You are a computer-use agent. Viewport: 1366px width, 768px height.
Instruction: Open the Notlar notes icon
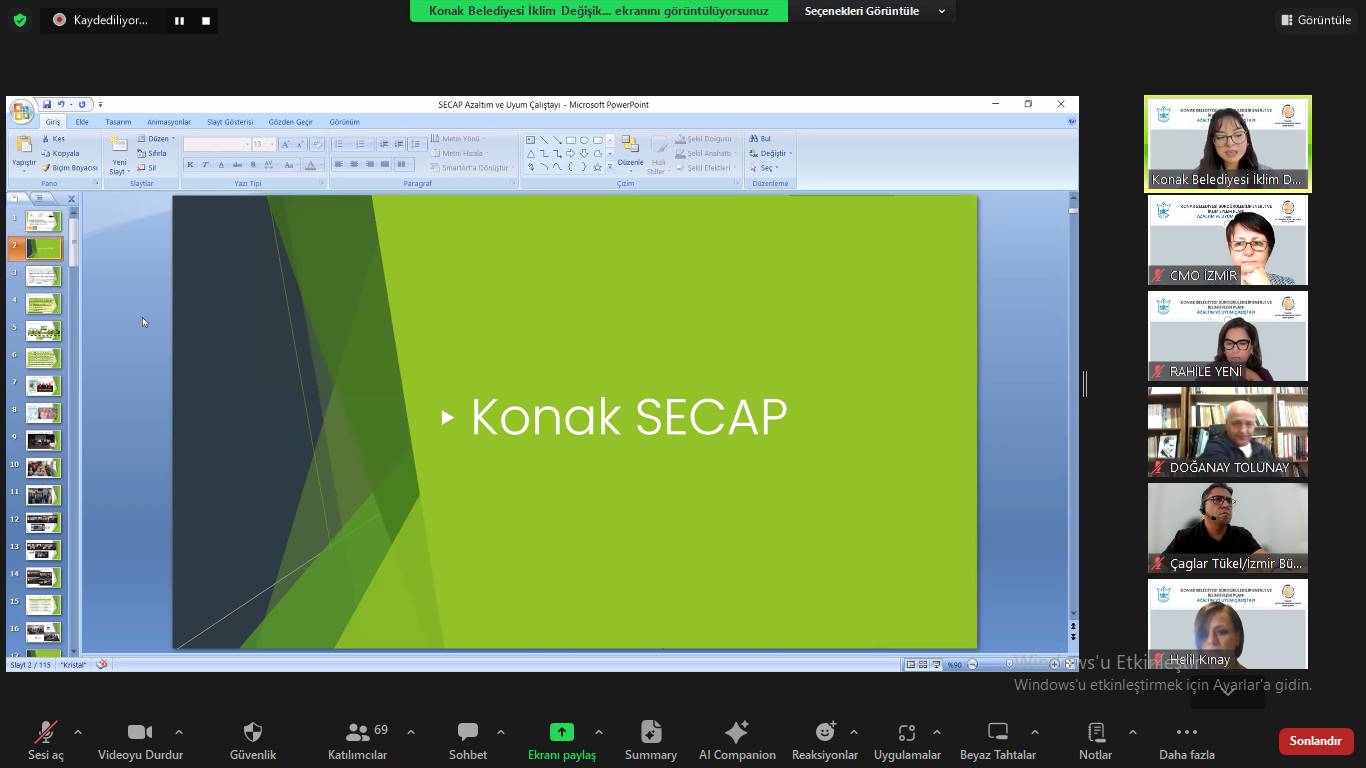coord(1095,740)
